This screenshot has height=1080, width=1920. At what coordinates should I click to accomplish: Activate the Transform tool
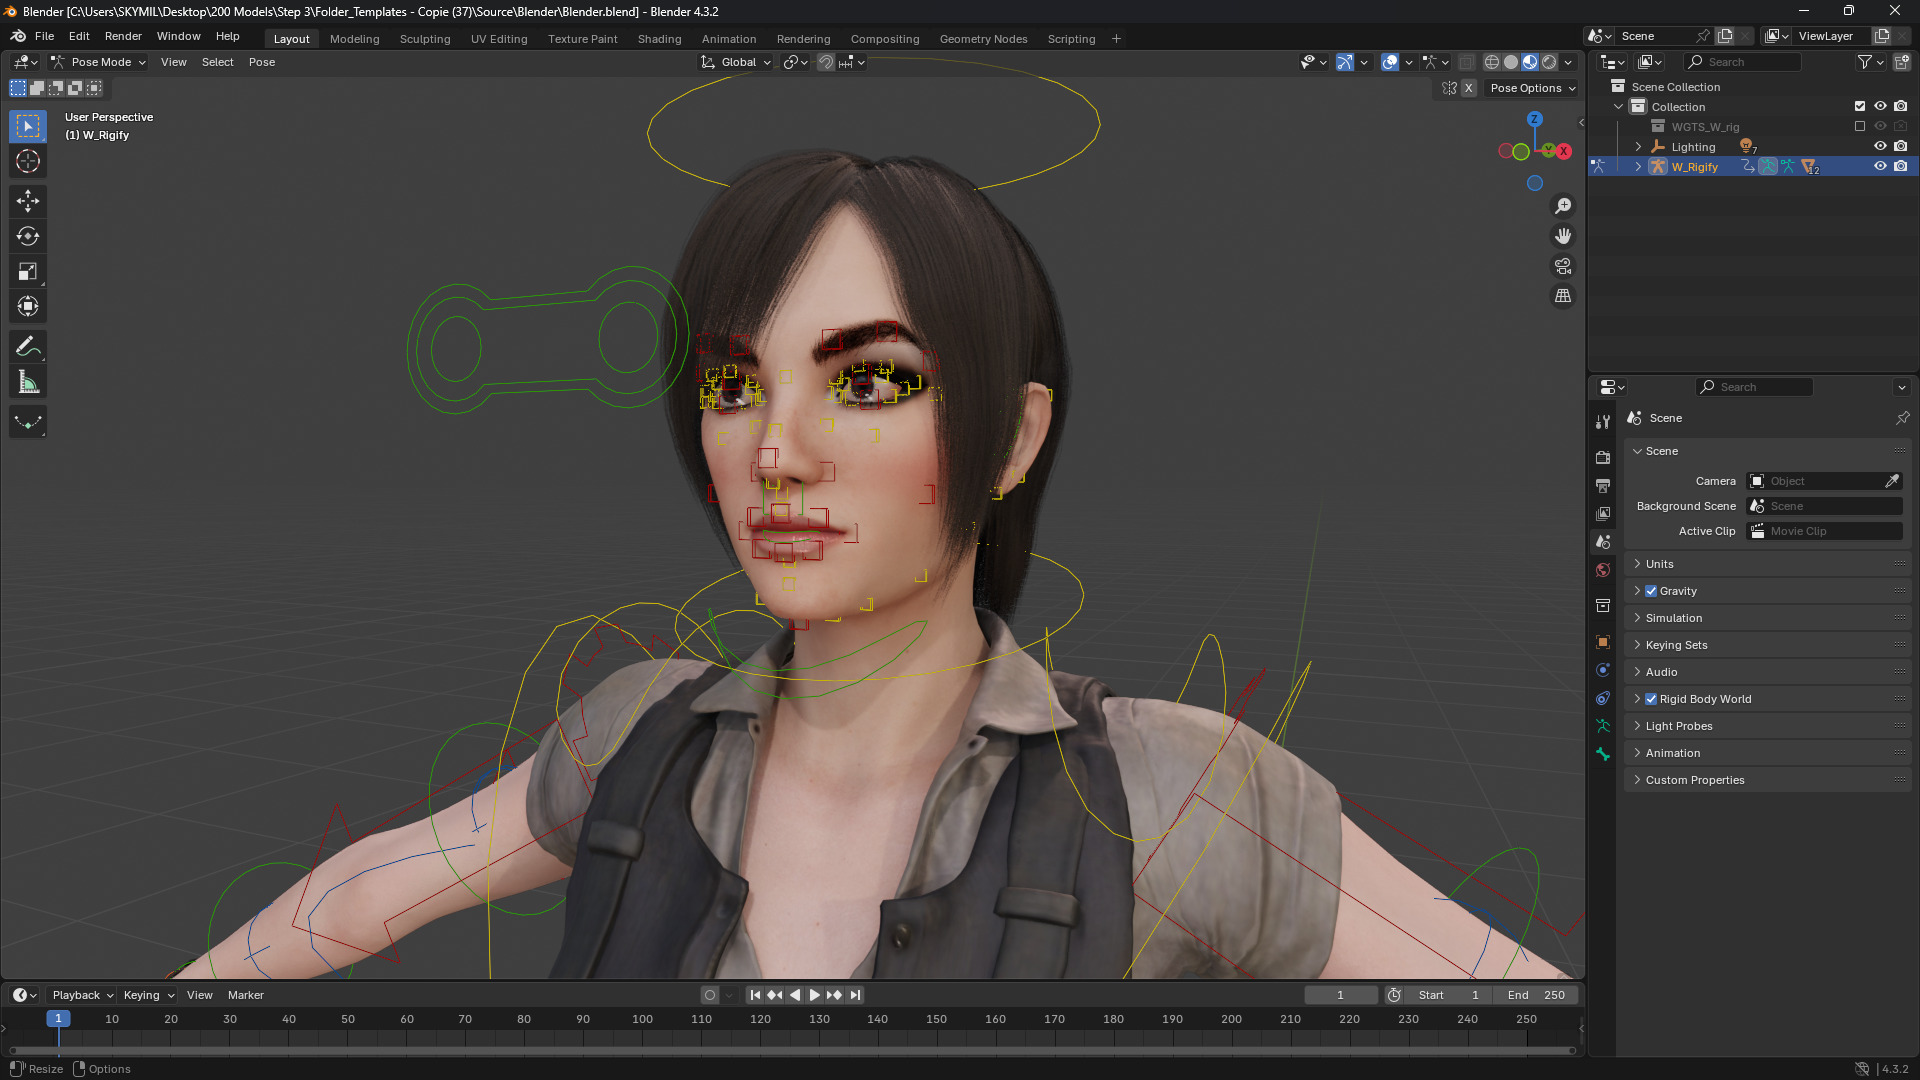pos(28,306)
